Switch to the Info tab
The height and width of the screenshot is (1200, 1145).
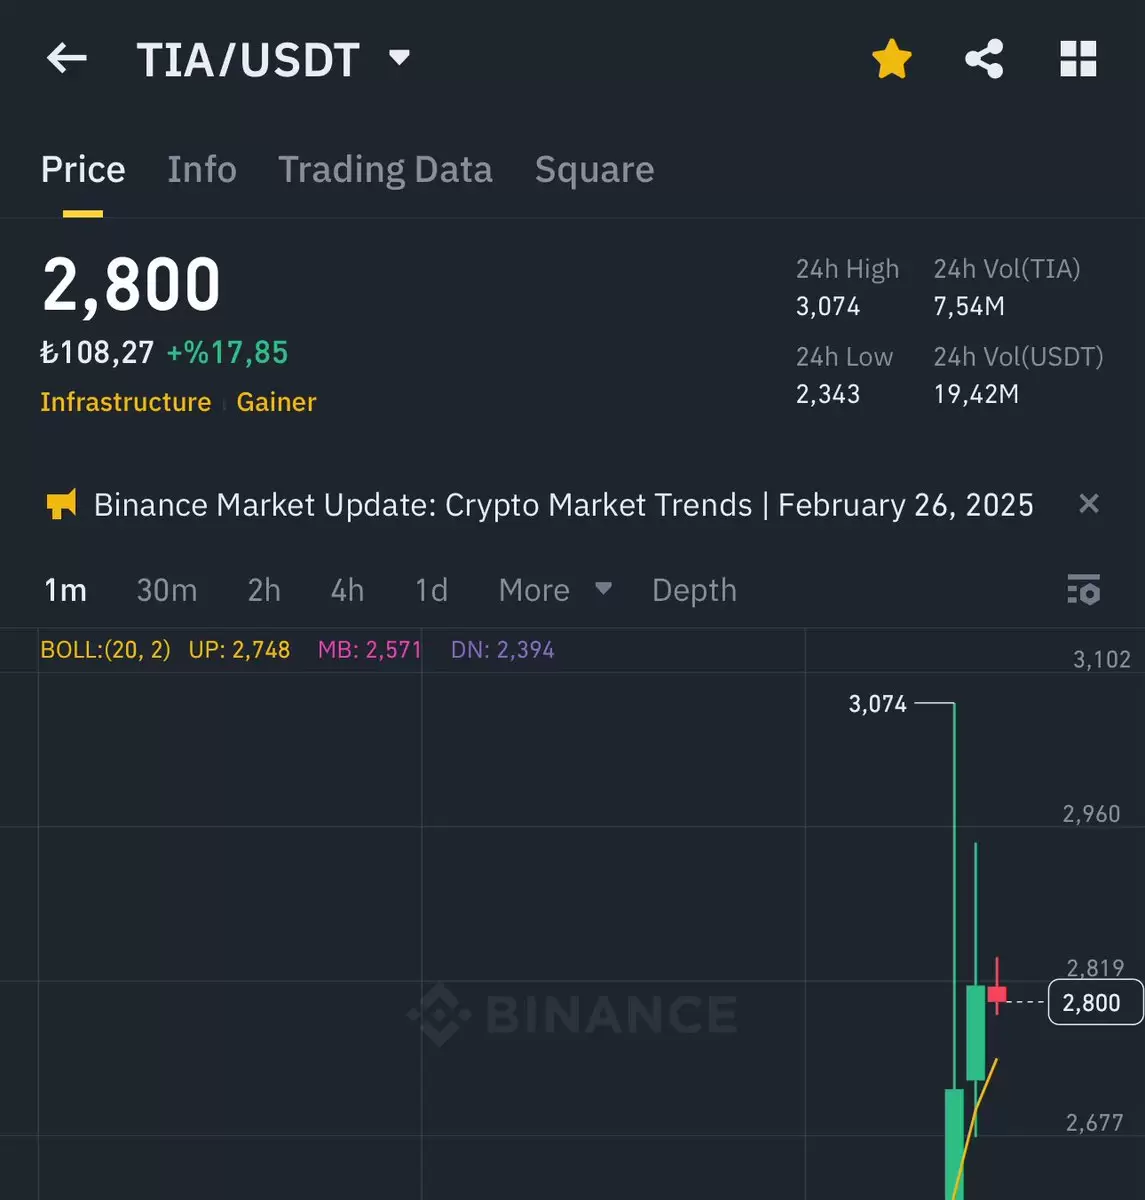(202, 170)
